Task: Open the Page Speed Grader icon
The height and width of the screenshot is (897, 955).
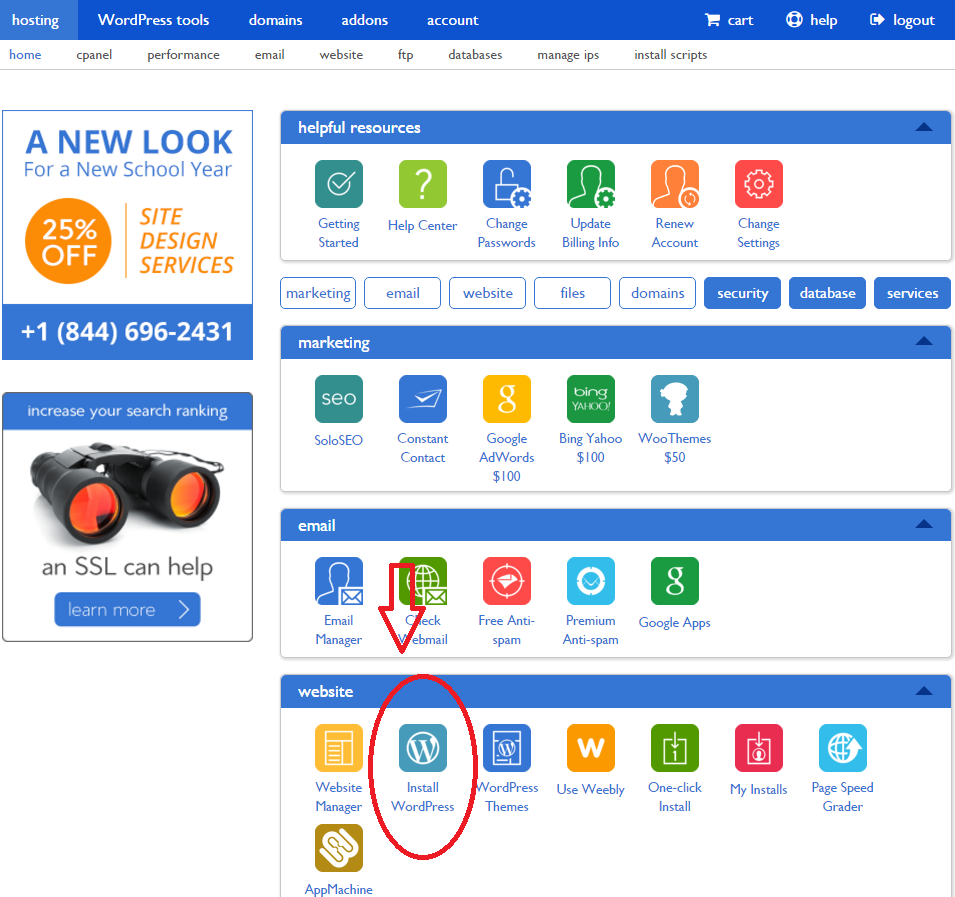Action: (x=843, y=748)
